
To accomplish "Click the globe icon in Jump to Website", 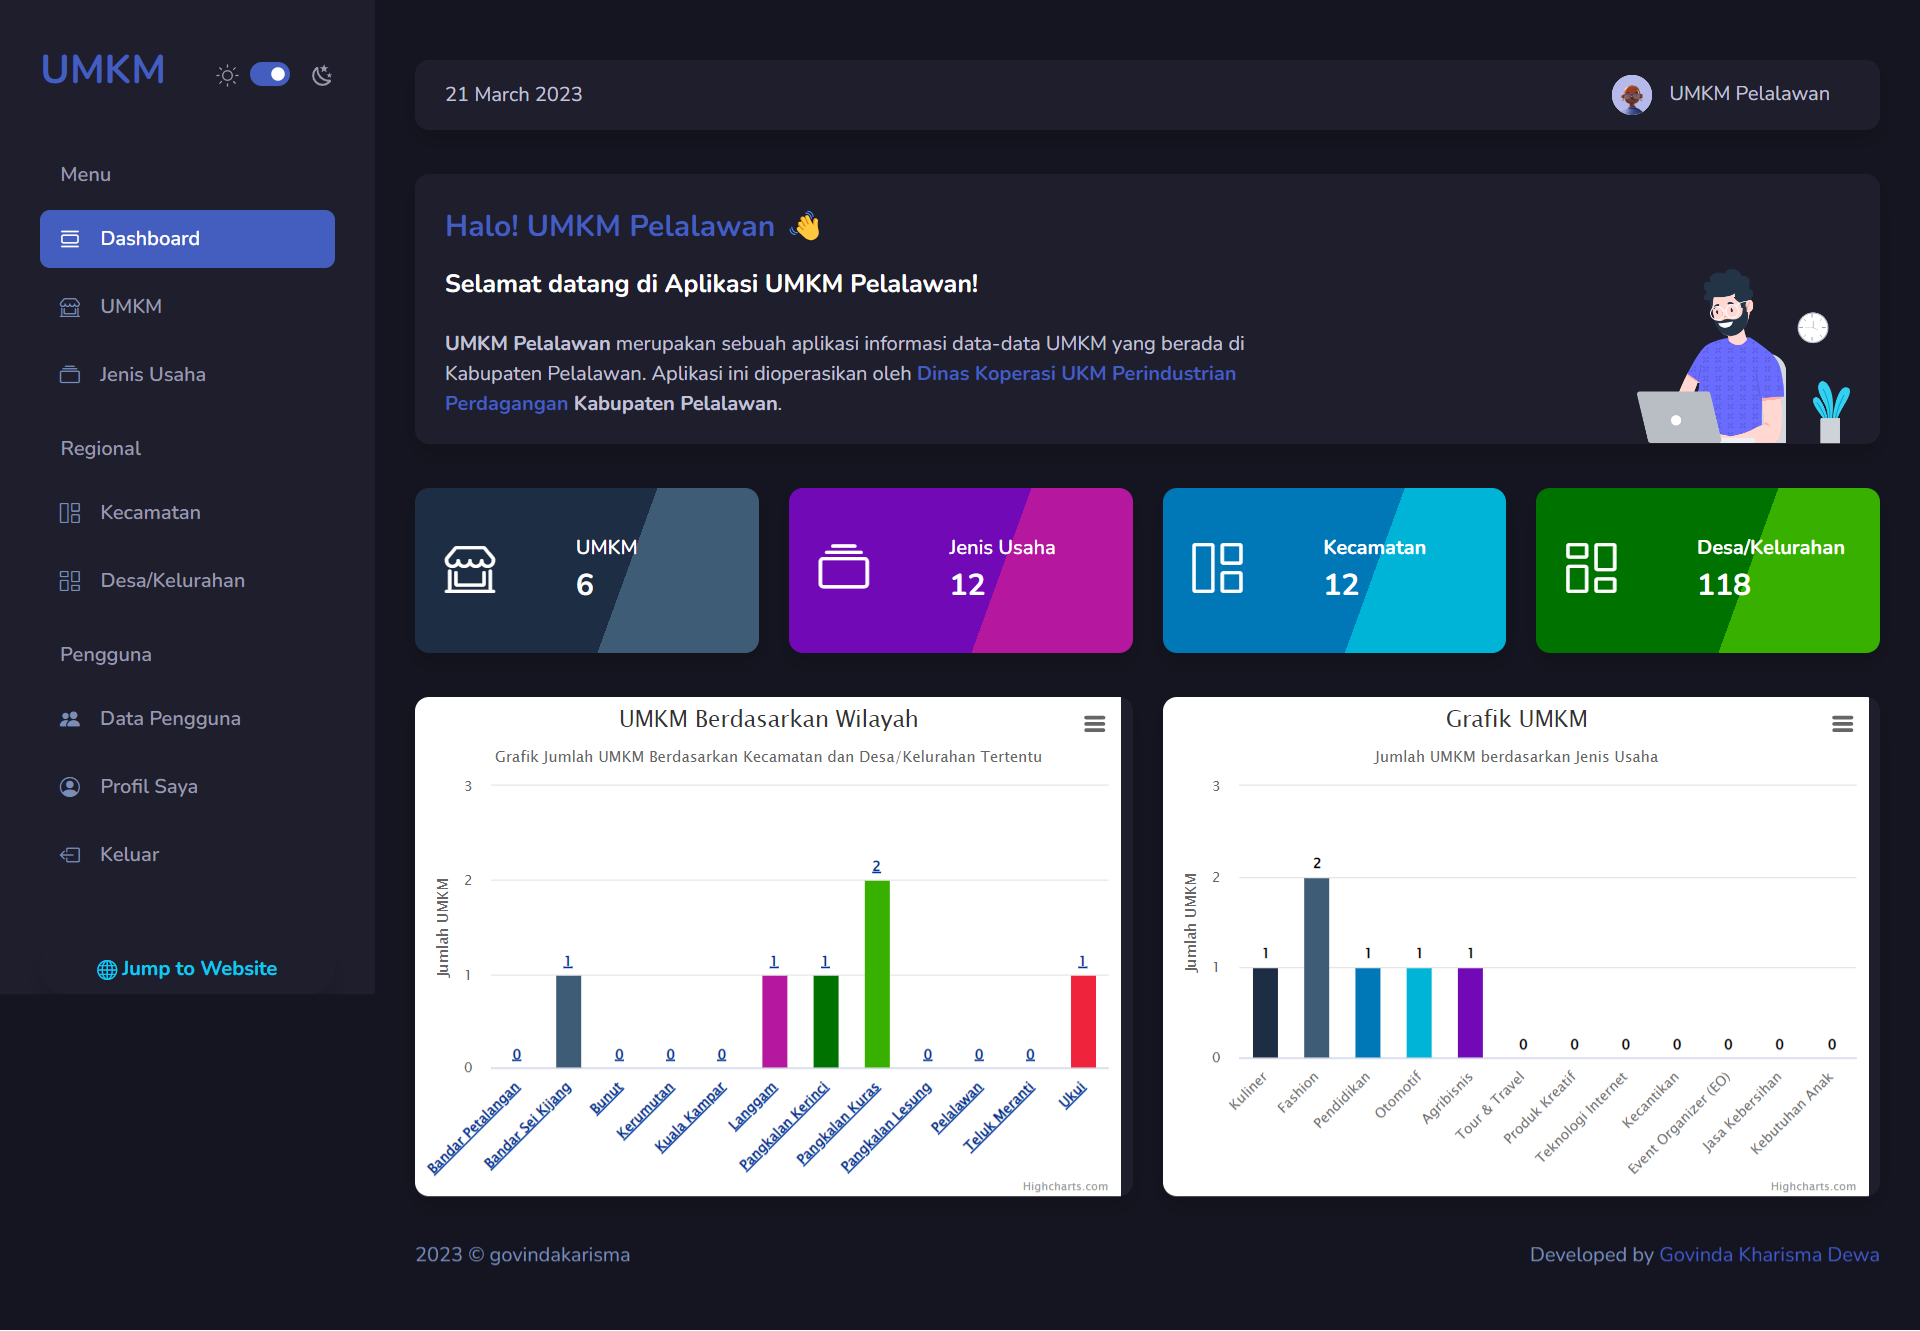I will pos(107,970).
